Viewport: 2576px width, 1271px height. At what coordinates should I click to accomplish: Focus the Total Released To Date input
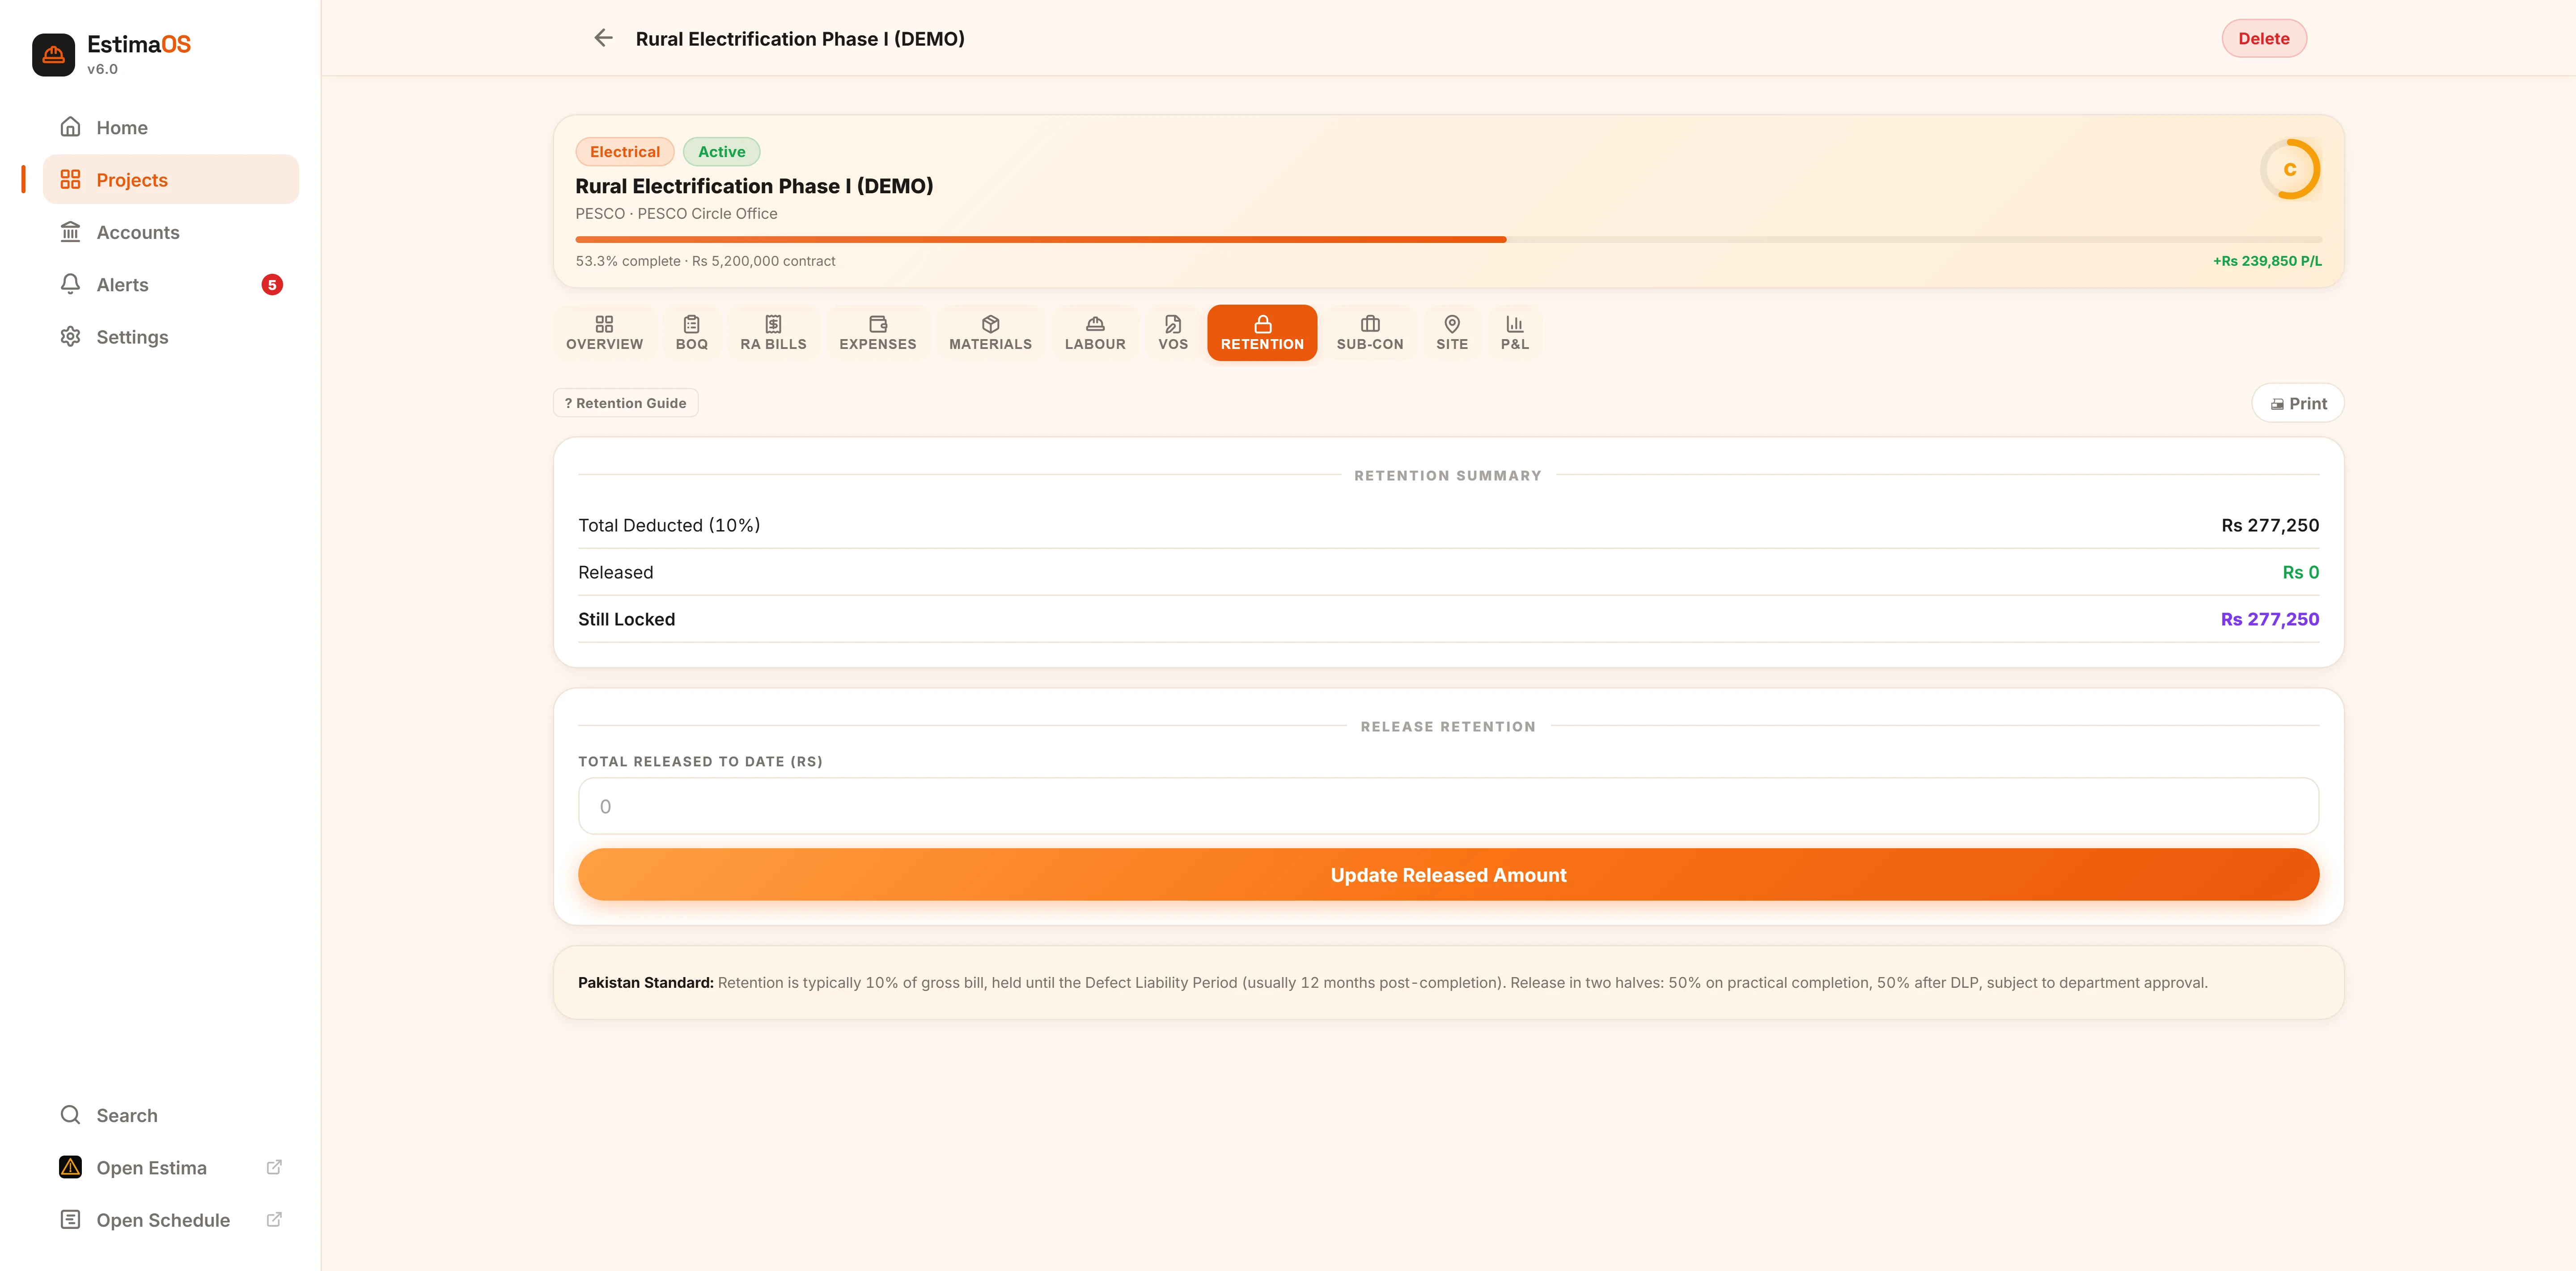point(1448,806)
